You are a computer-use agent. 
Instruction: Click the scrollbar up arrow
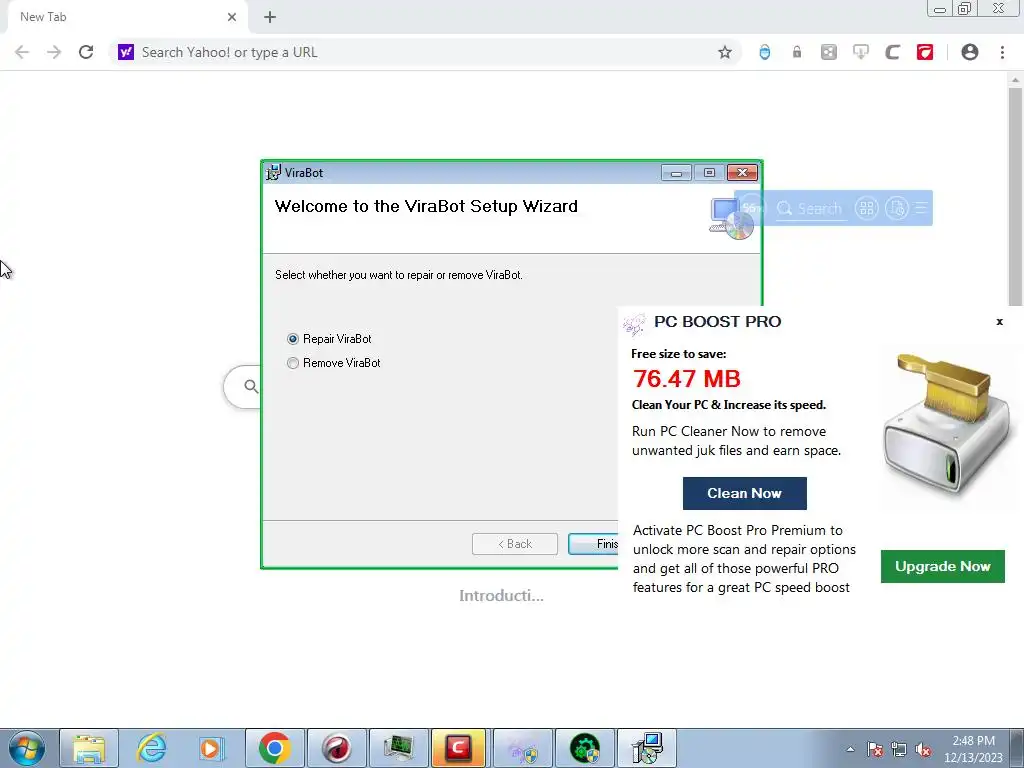coord(1015,80)
